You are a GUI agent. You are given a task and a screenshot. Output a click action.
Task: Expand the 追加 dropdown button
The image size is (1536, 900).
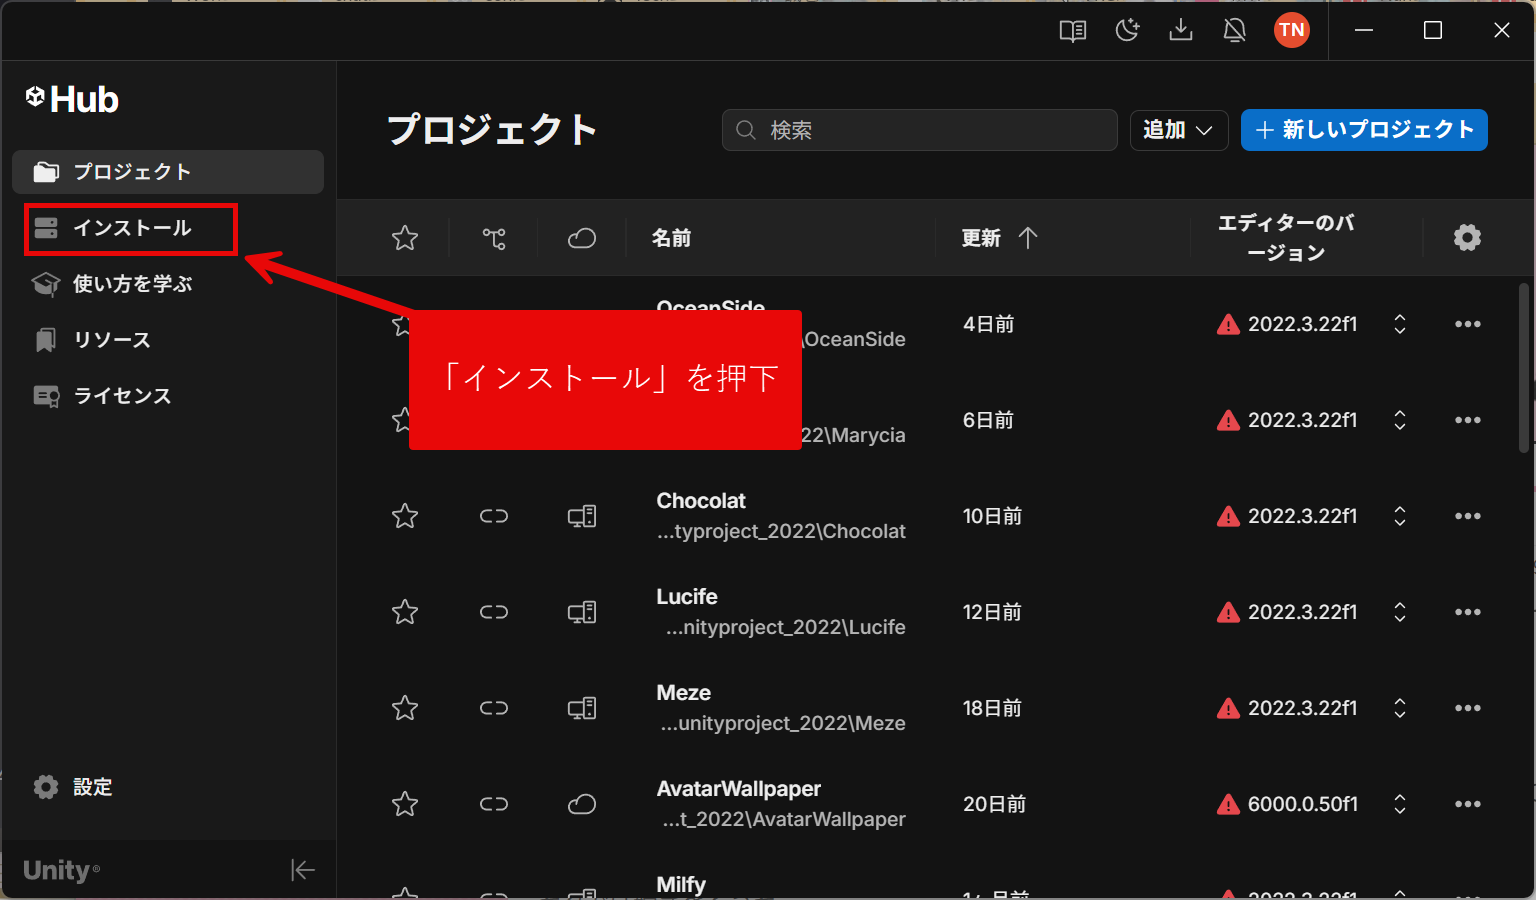point(1178,130)
